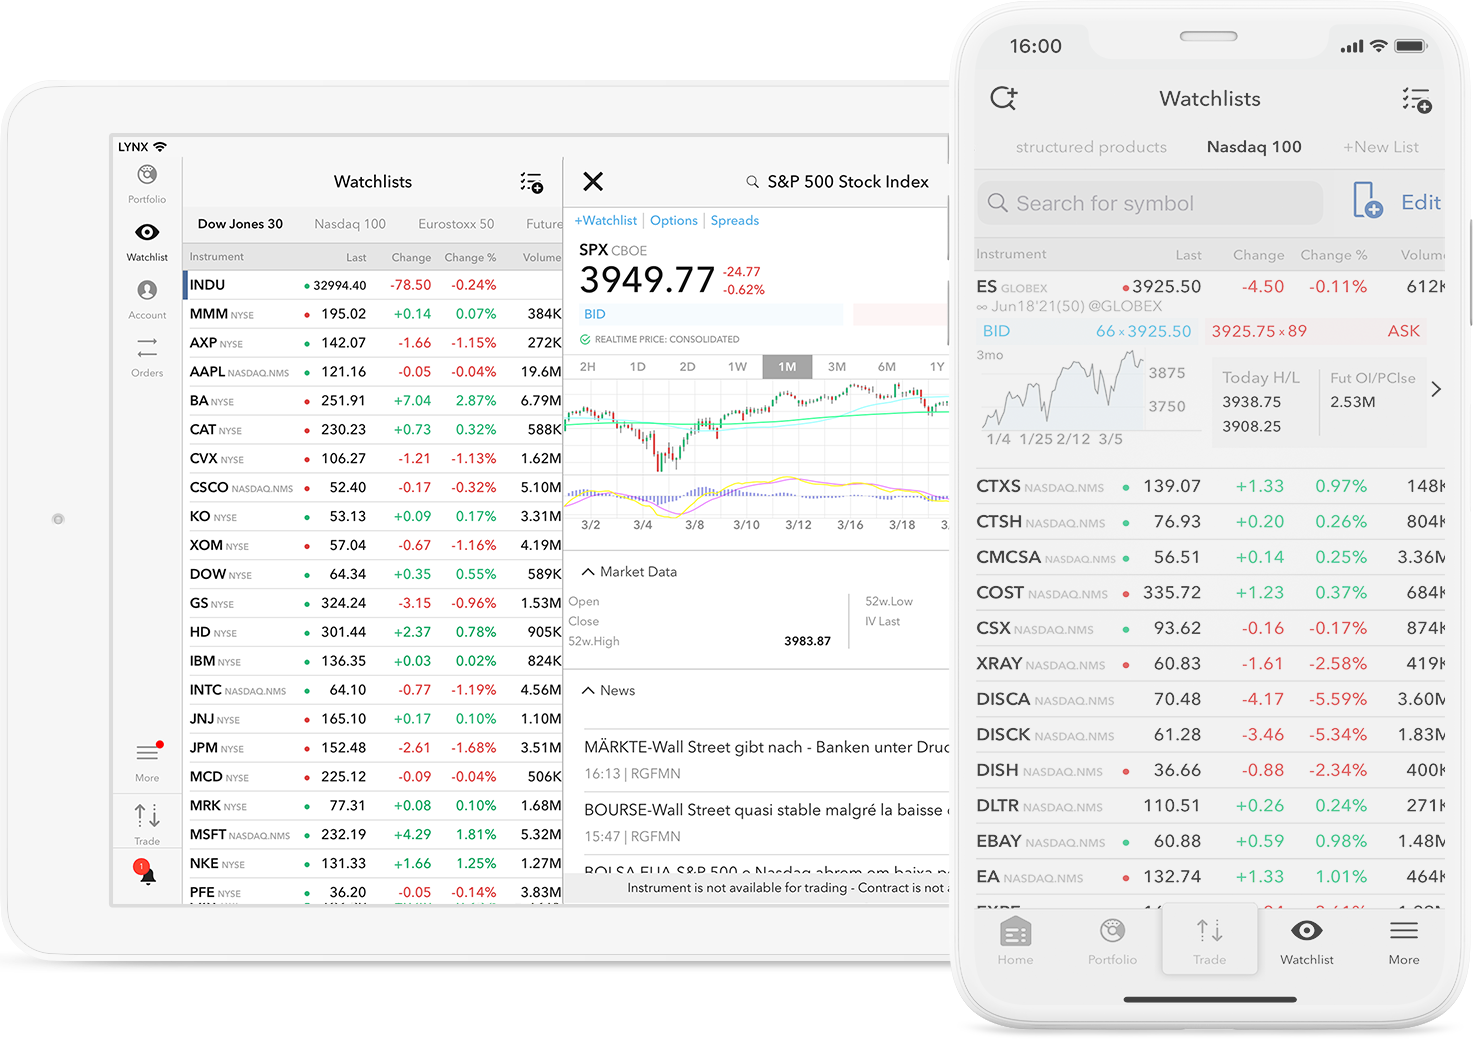Select 6M chart timeframe
Image resolution: width=1483 pixels, height=1055 pixels.
pyautogui.click(x=887, y=367)
